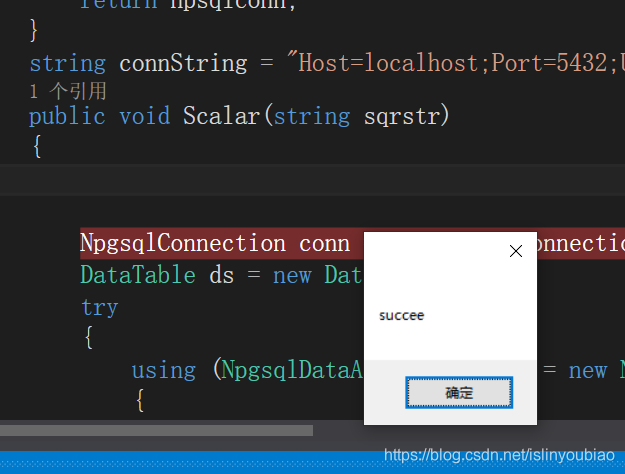Click the '1 个引用' reference link

click(68, 91)
